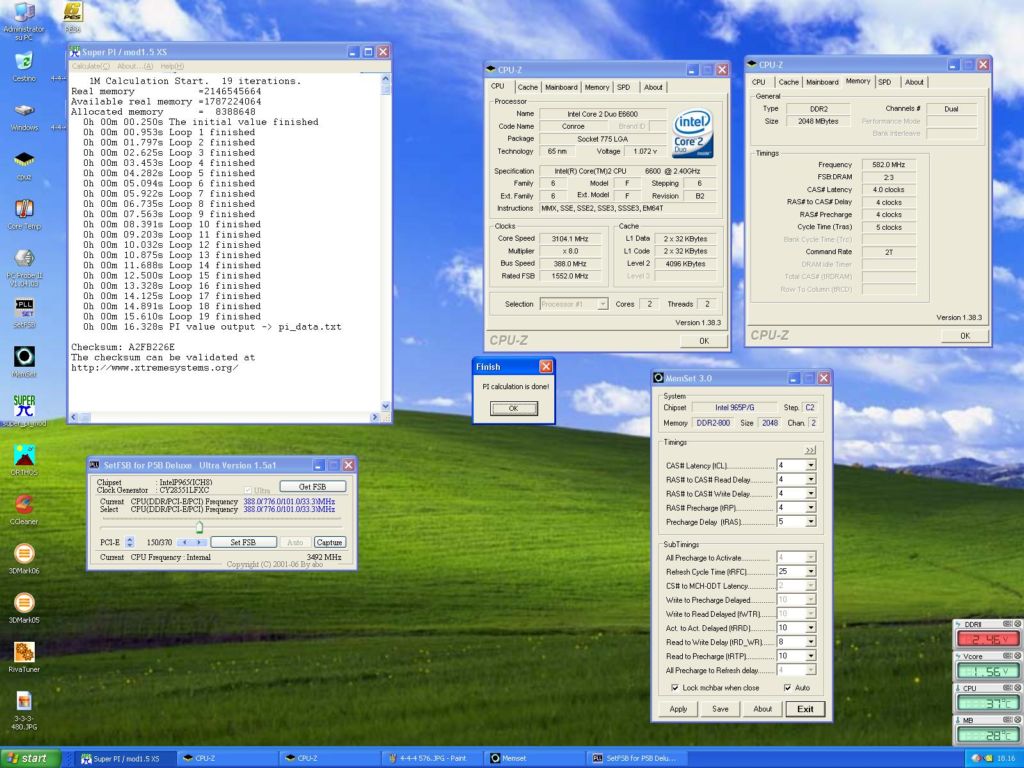
Task: Click About button in MemSet
Action: pos(763,709)
